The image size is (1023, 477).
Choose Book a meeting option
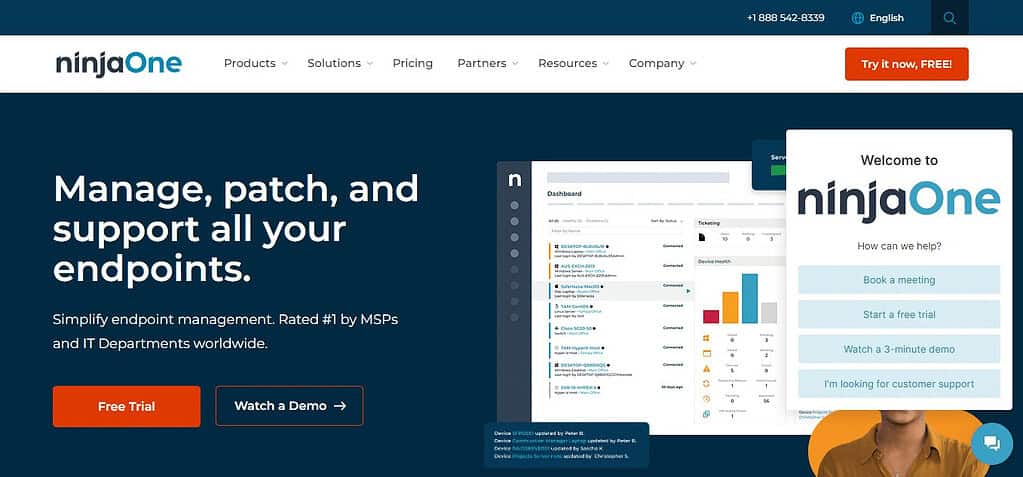[898, 280]
